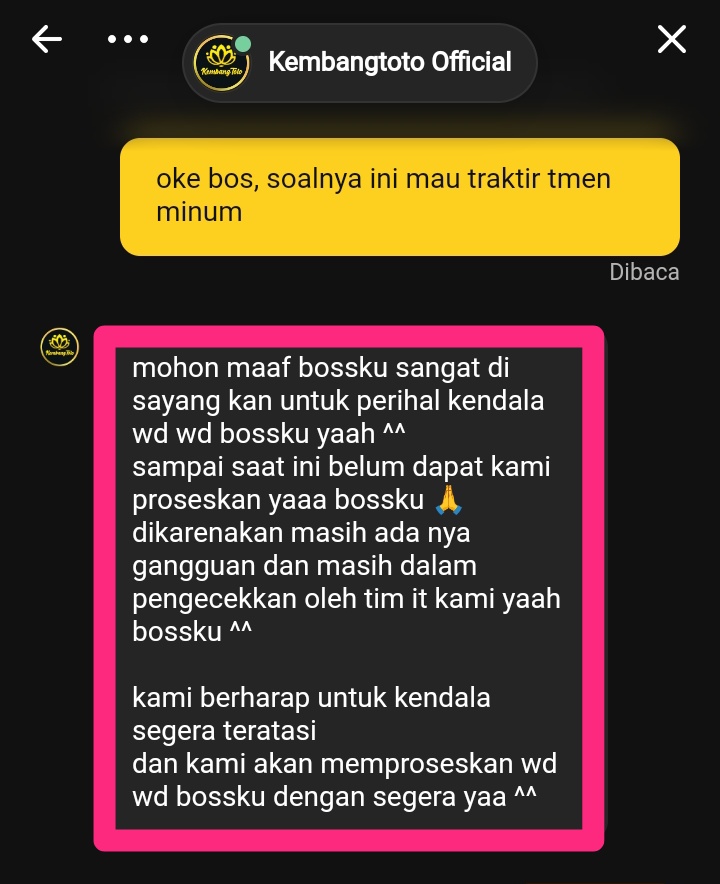This screenshot has height=884, width=720.
Task: Tap the 'kami berharap untuk kendala' paragraph
Action: (344, 747)
